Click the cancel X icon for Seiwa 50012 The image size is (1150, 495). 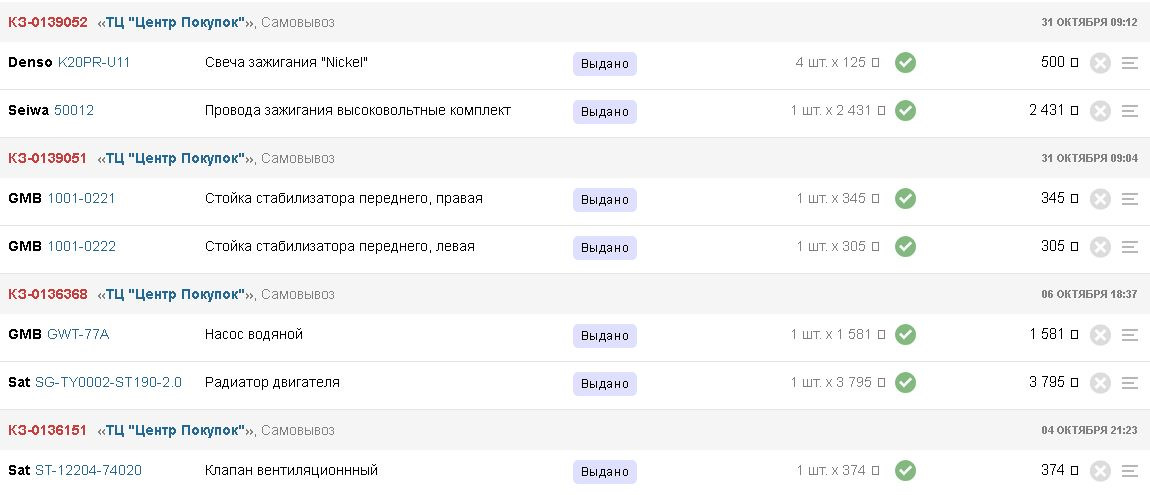(1099, 111)
